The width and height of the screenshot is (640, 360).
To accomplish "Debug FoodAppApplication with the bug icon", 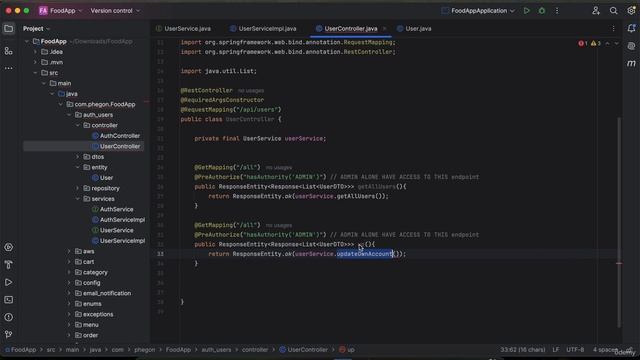I will tap(542, 11).
